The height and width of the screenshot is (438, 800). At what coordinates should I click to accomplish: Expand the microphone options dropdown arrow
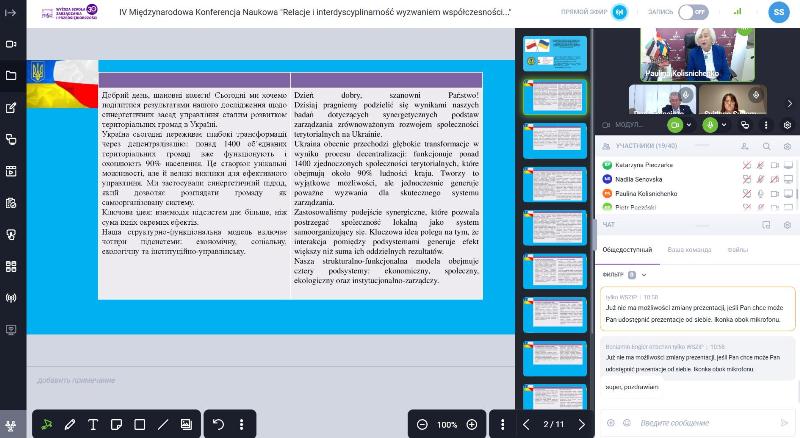(x=725, y=125)
